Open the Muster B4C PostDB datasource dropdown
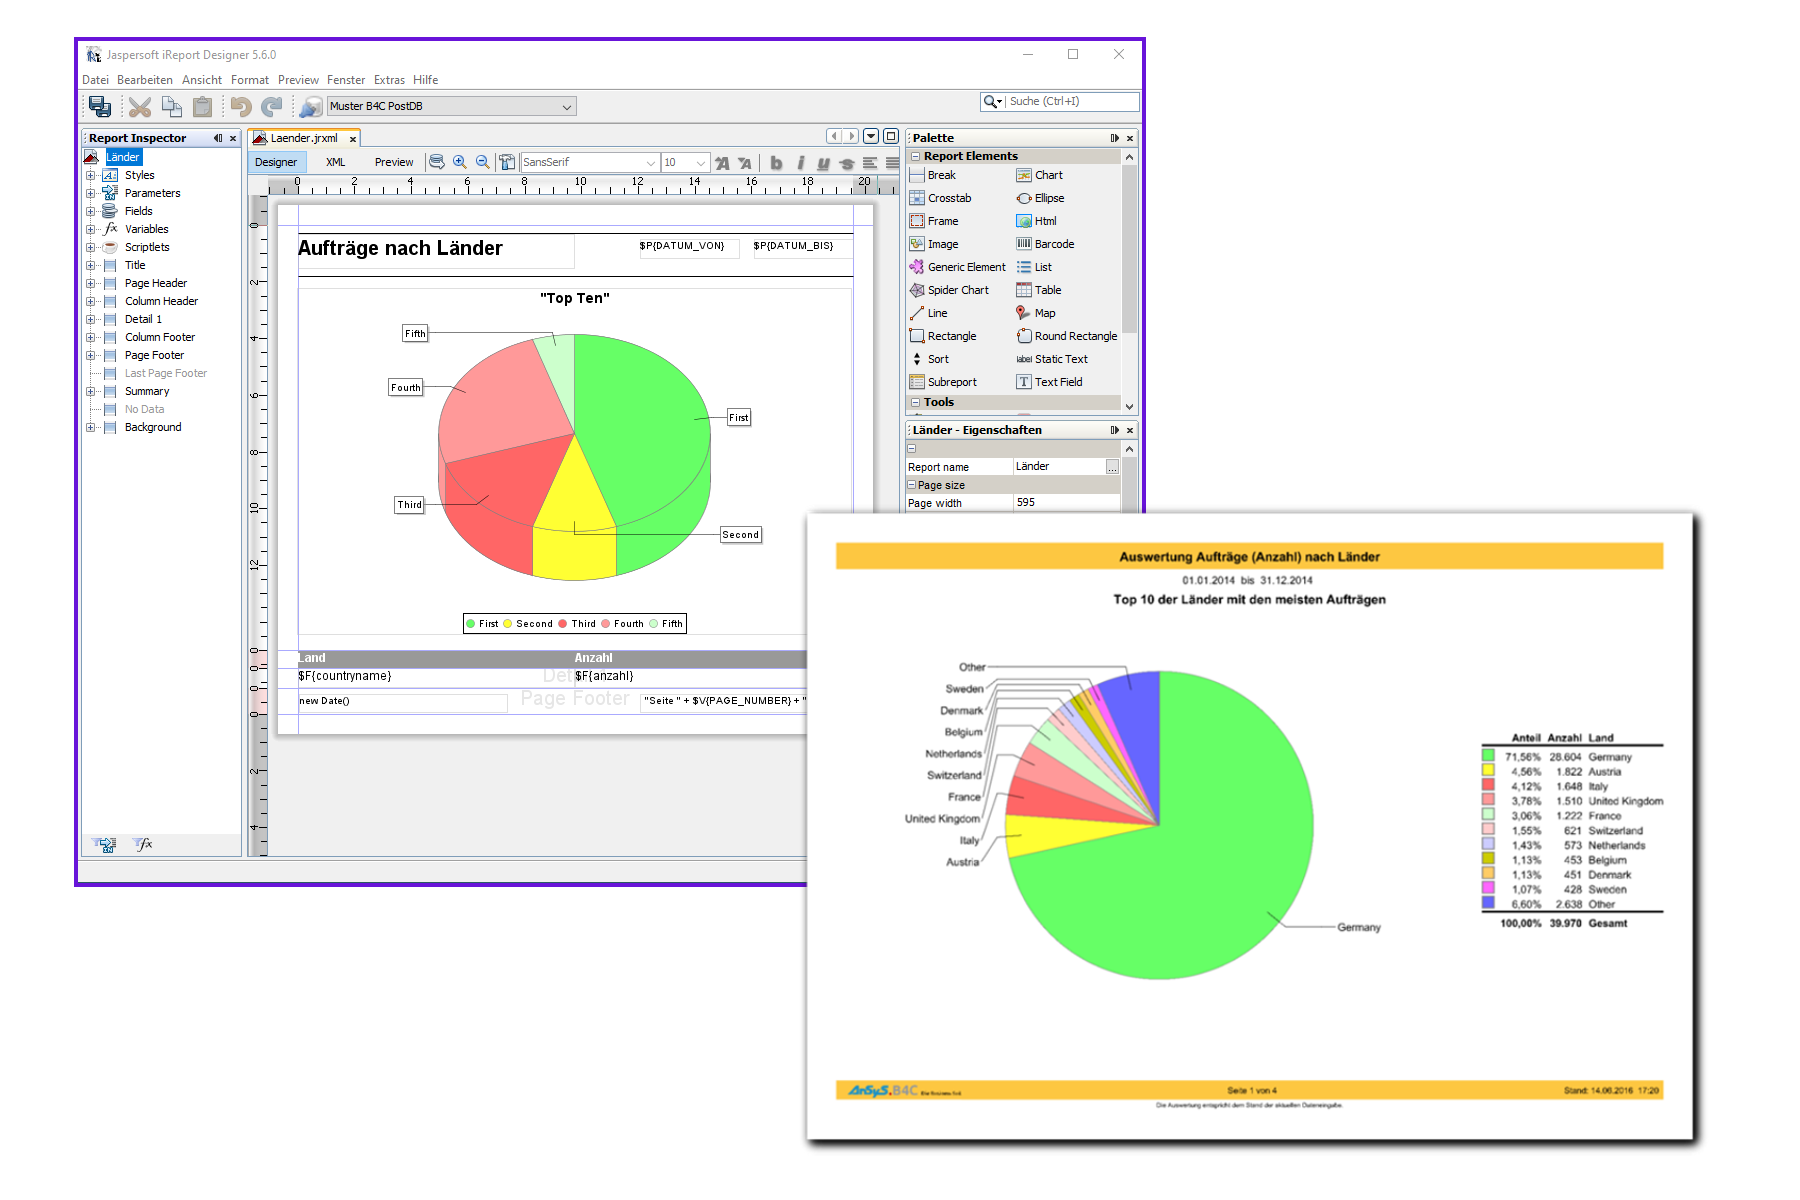 pos(566,106)
